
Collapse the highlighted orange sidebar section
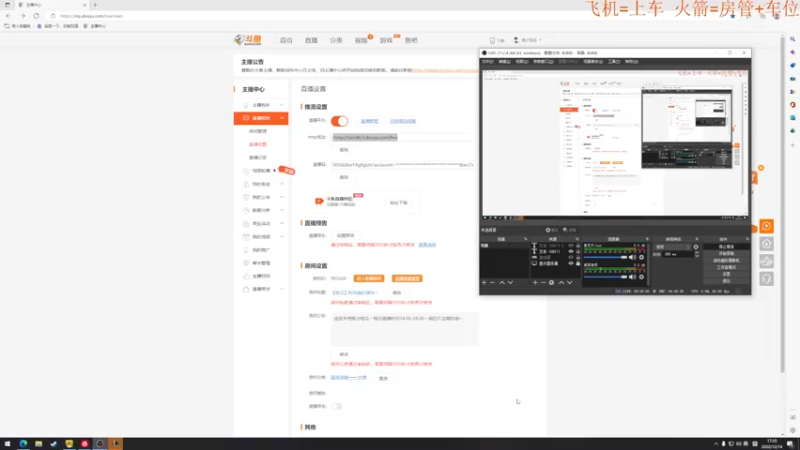coord(282,118)
